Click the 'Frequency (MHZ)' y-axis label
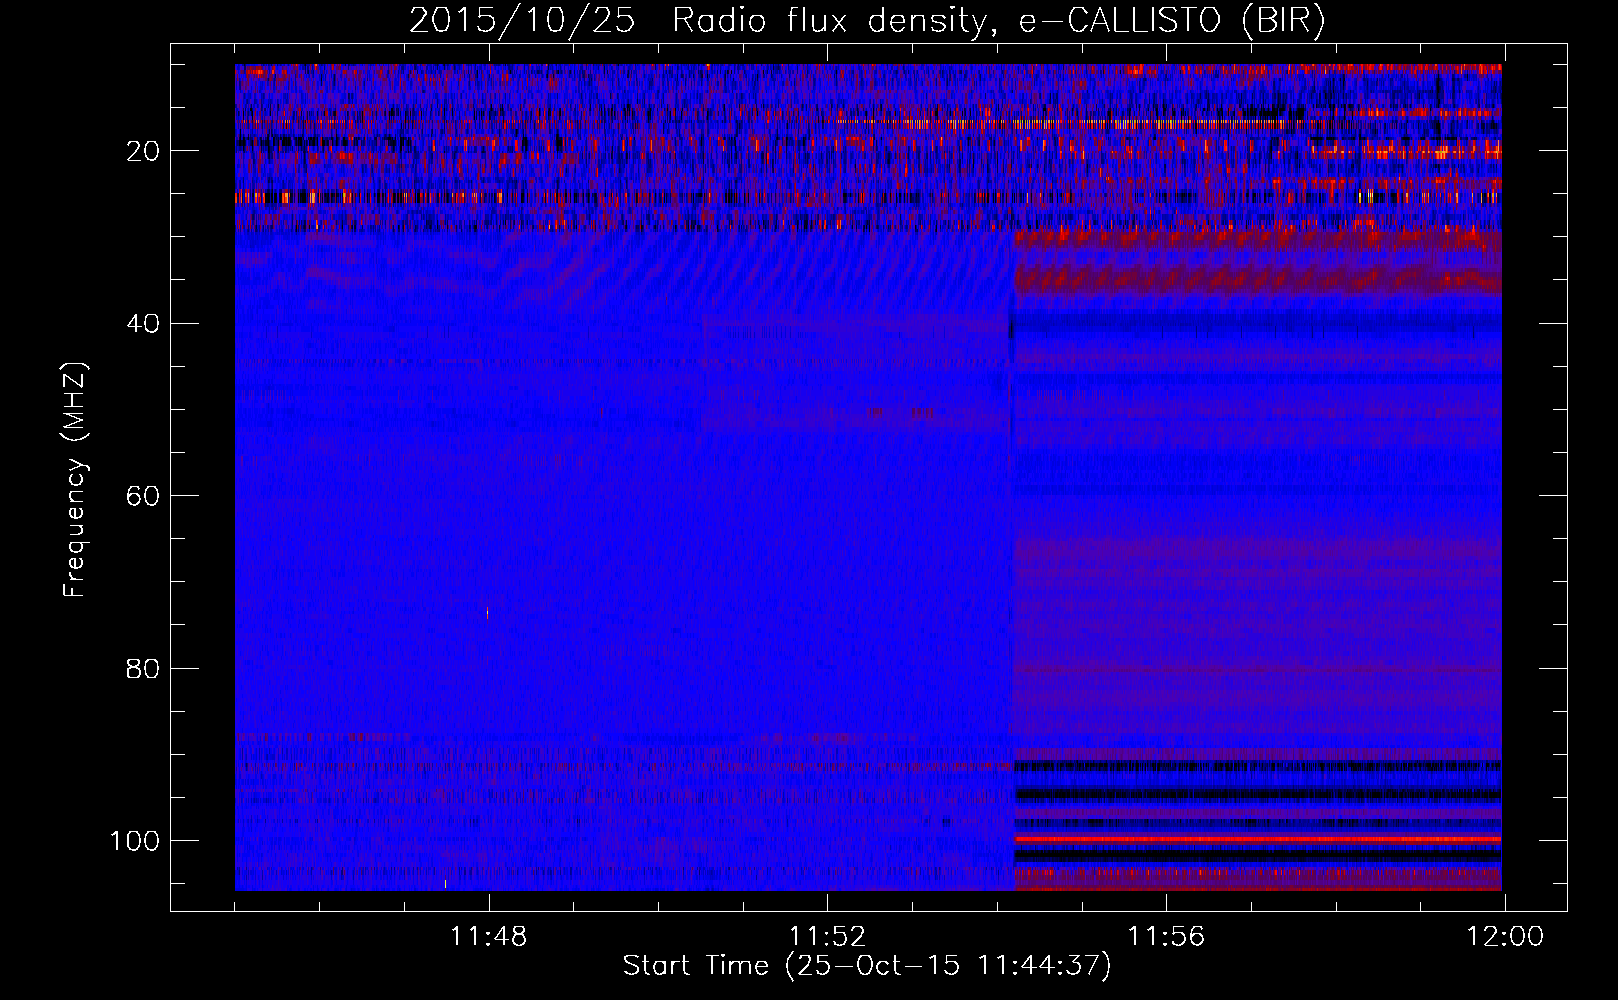 [x=75, y=480]
